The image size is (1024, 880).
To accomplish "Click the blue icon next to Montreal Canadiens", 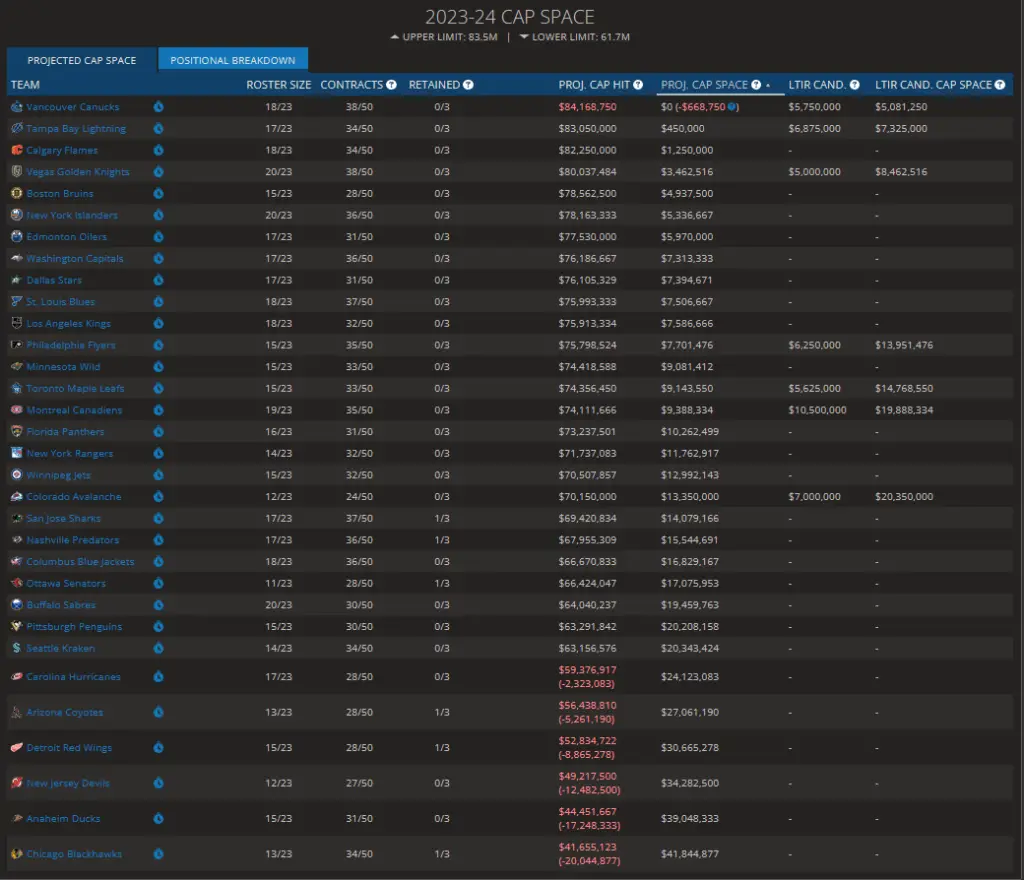I will pyautogui.click(x=158, y=410).
